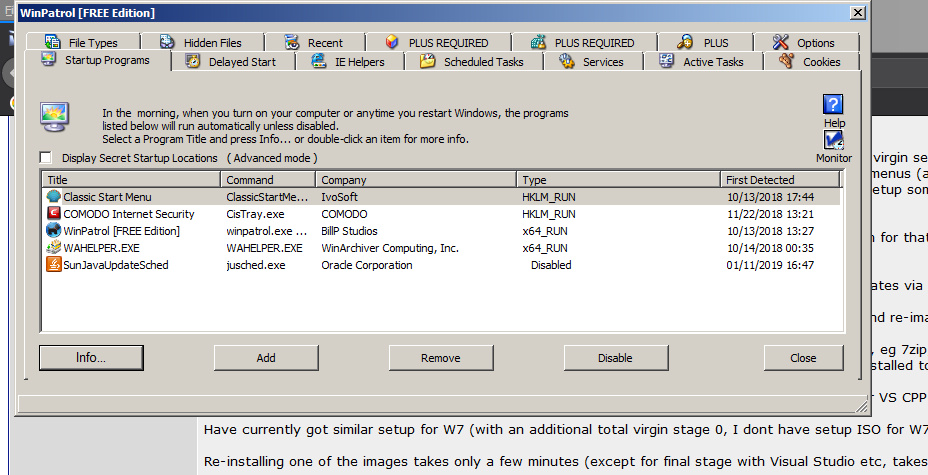Viewport: 928px width, 475px height.
Task: Select the WAHELPER.EXE title entry
Action: pos(101,248)
